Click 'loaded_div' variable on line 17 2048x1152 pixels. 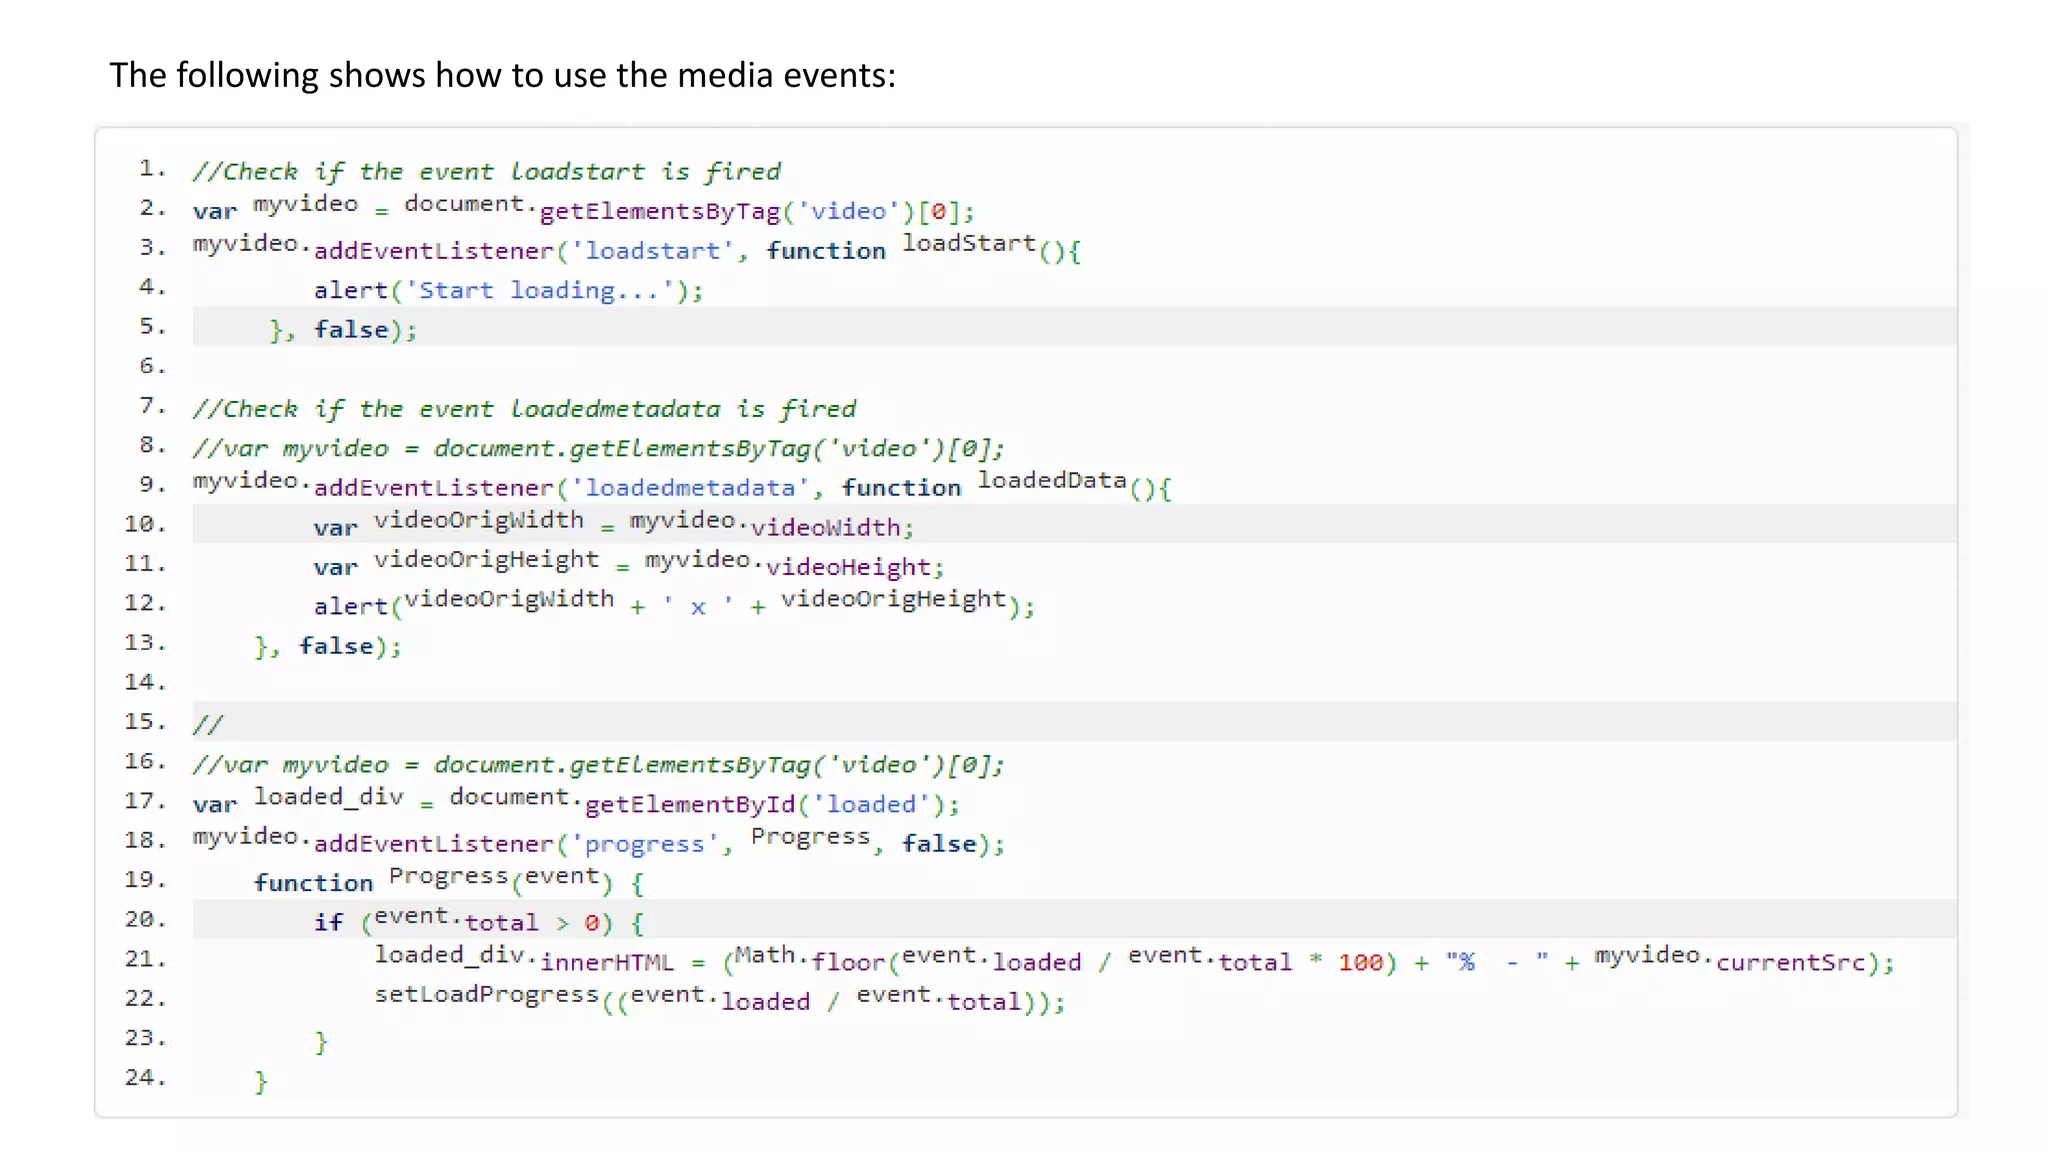(x=328, y=797)
